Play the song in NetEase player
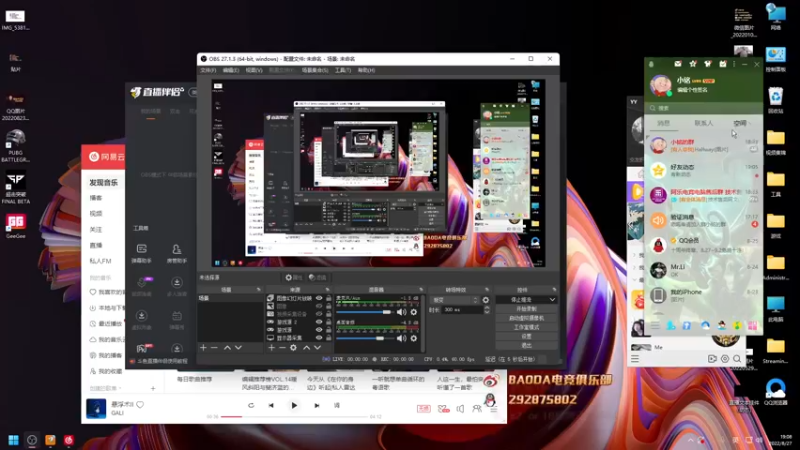Image resolution: width=800 pixels, height=450 pixels. point(294,406)
